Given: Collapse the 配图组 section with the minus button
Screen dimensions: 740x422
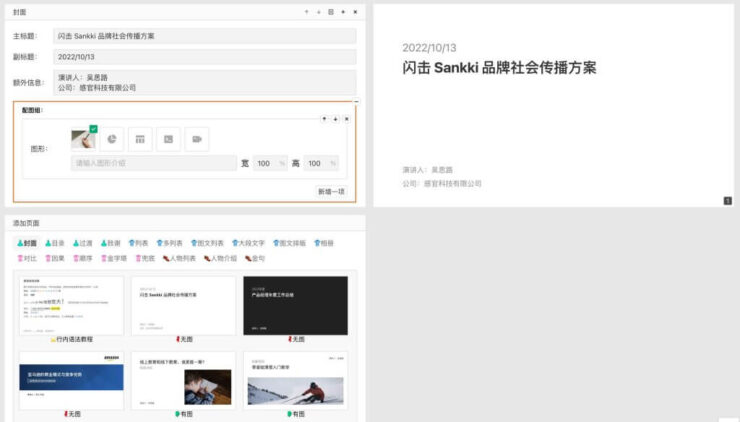Looking at the screenshot, I should [356, 101].
